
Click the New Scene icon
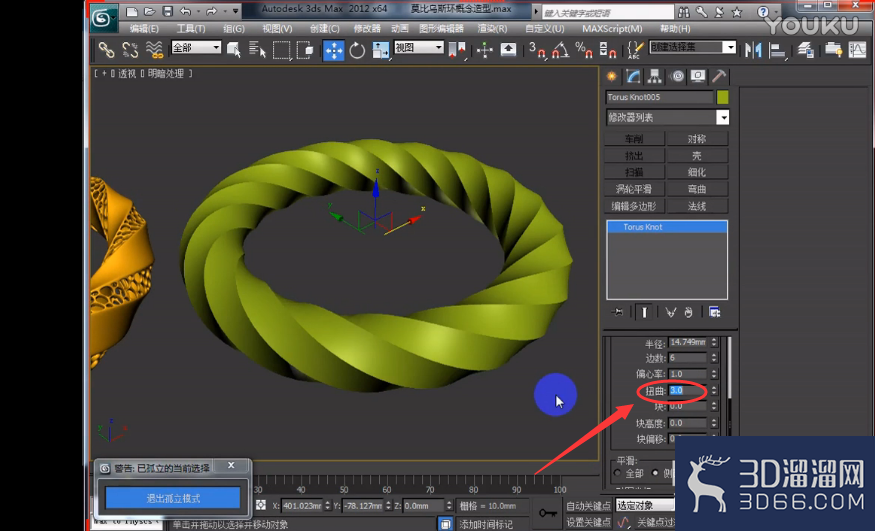click(x=132, y=11)
